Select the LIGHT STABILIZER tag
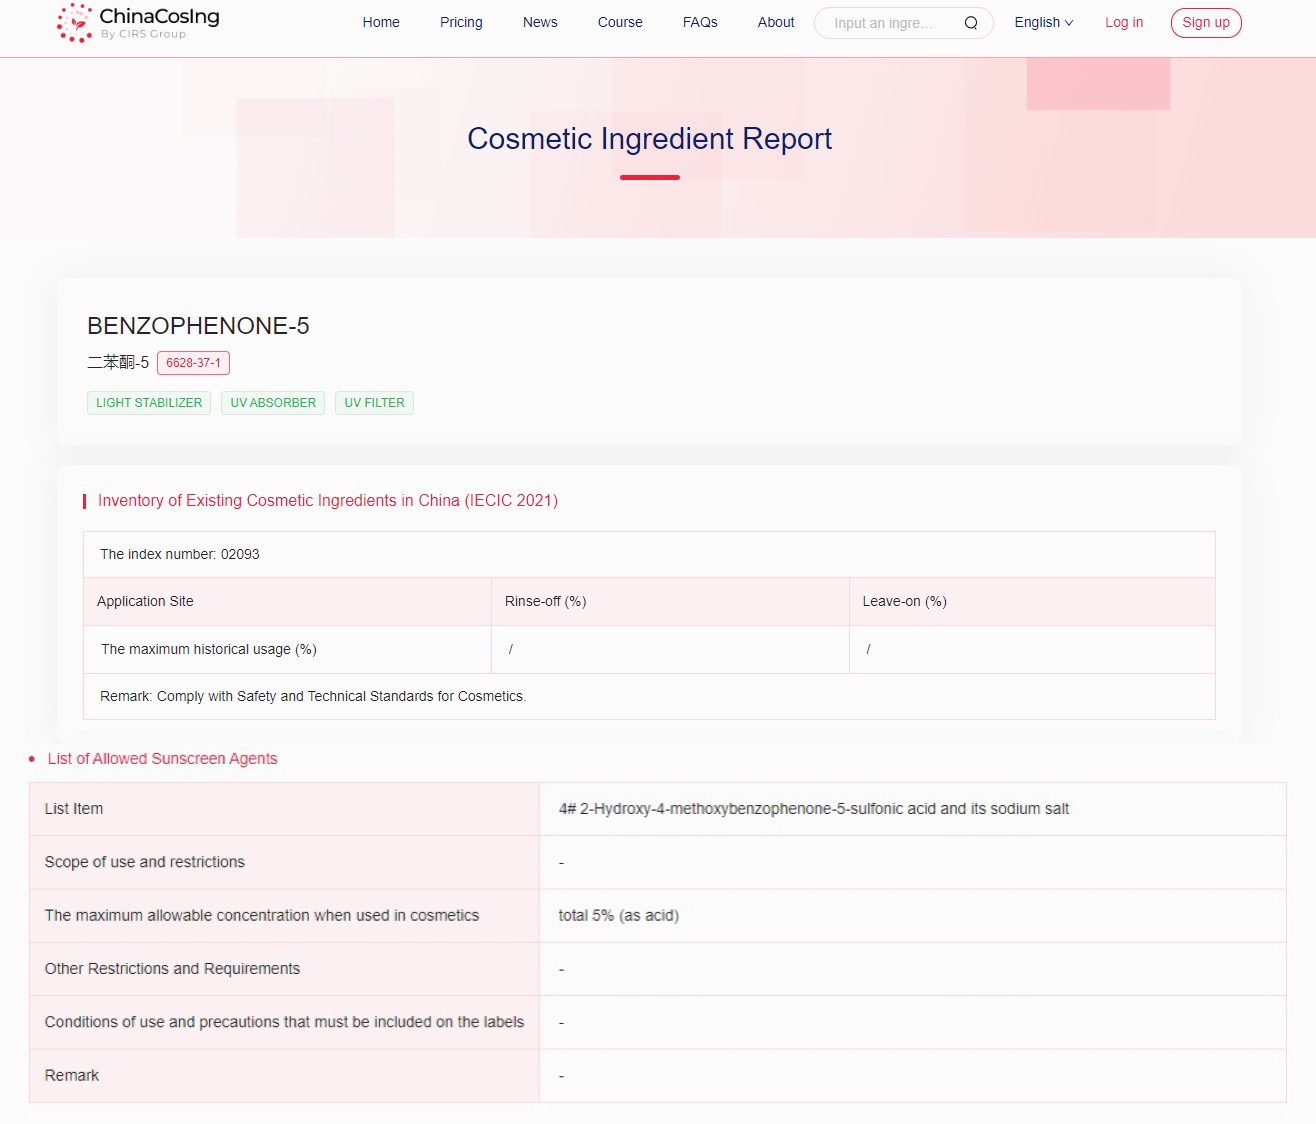This screenshot has width=1316, height=1124. [x=149, y=403]
